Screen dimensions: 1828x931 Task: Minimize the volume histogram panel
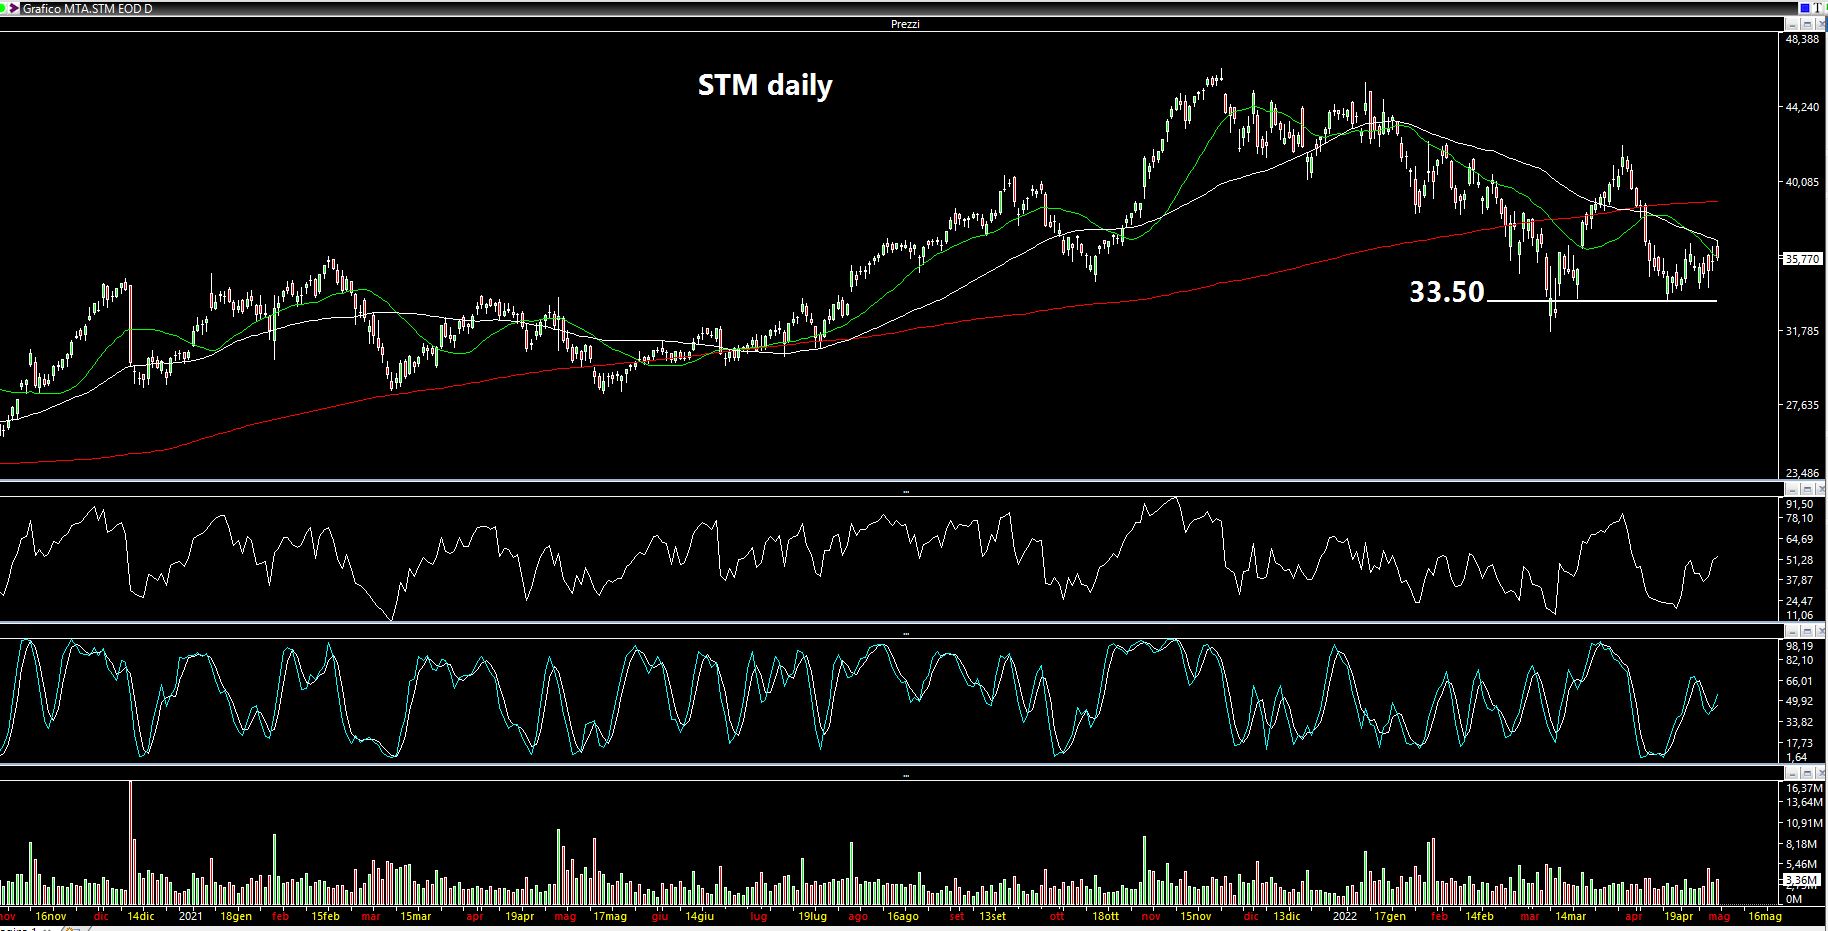click(1792, 773)
